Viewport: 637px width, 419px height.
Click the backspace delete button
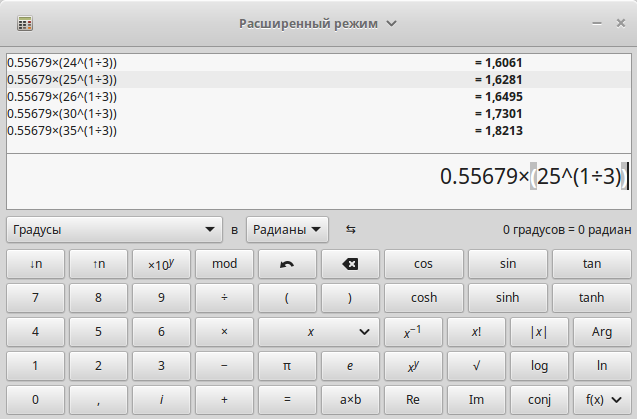pyautogui.click(x=350, y=264)
